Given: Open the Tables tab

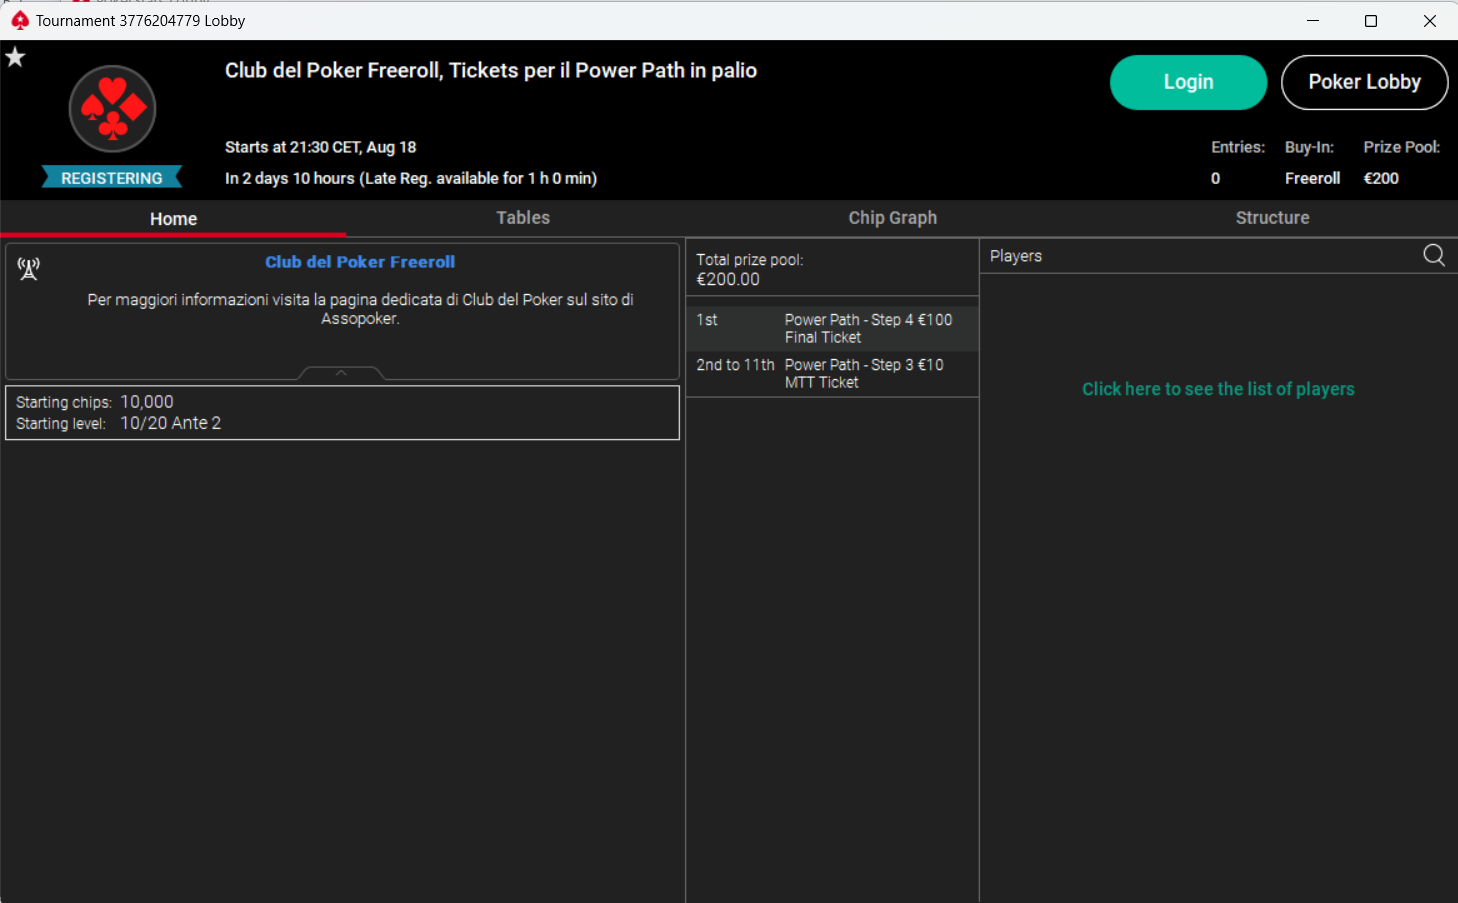Looking at the screenshot, I should (x=523, y=217).
